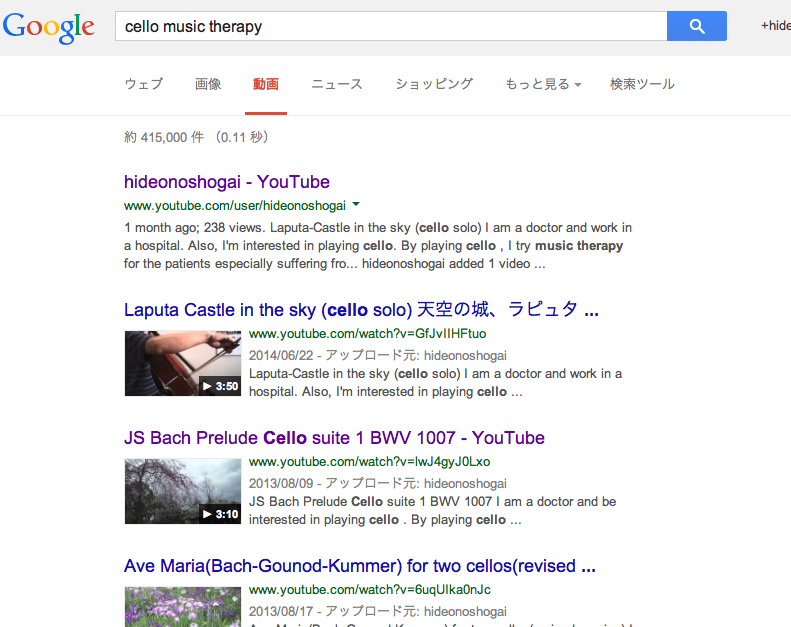Switch to the 画像 tab
Screen dimensions: 791x627
point(208,84)
